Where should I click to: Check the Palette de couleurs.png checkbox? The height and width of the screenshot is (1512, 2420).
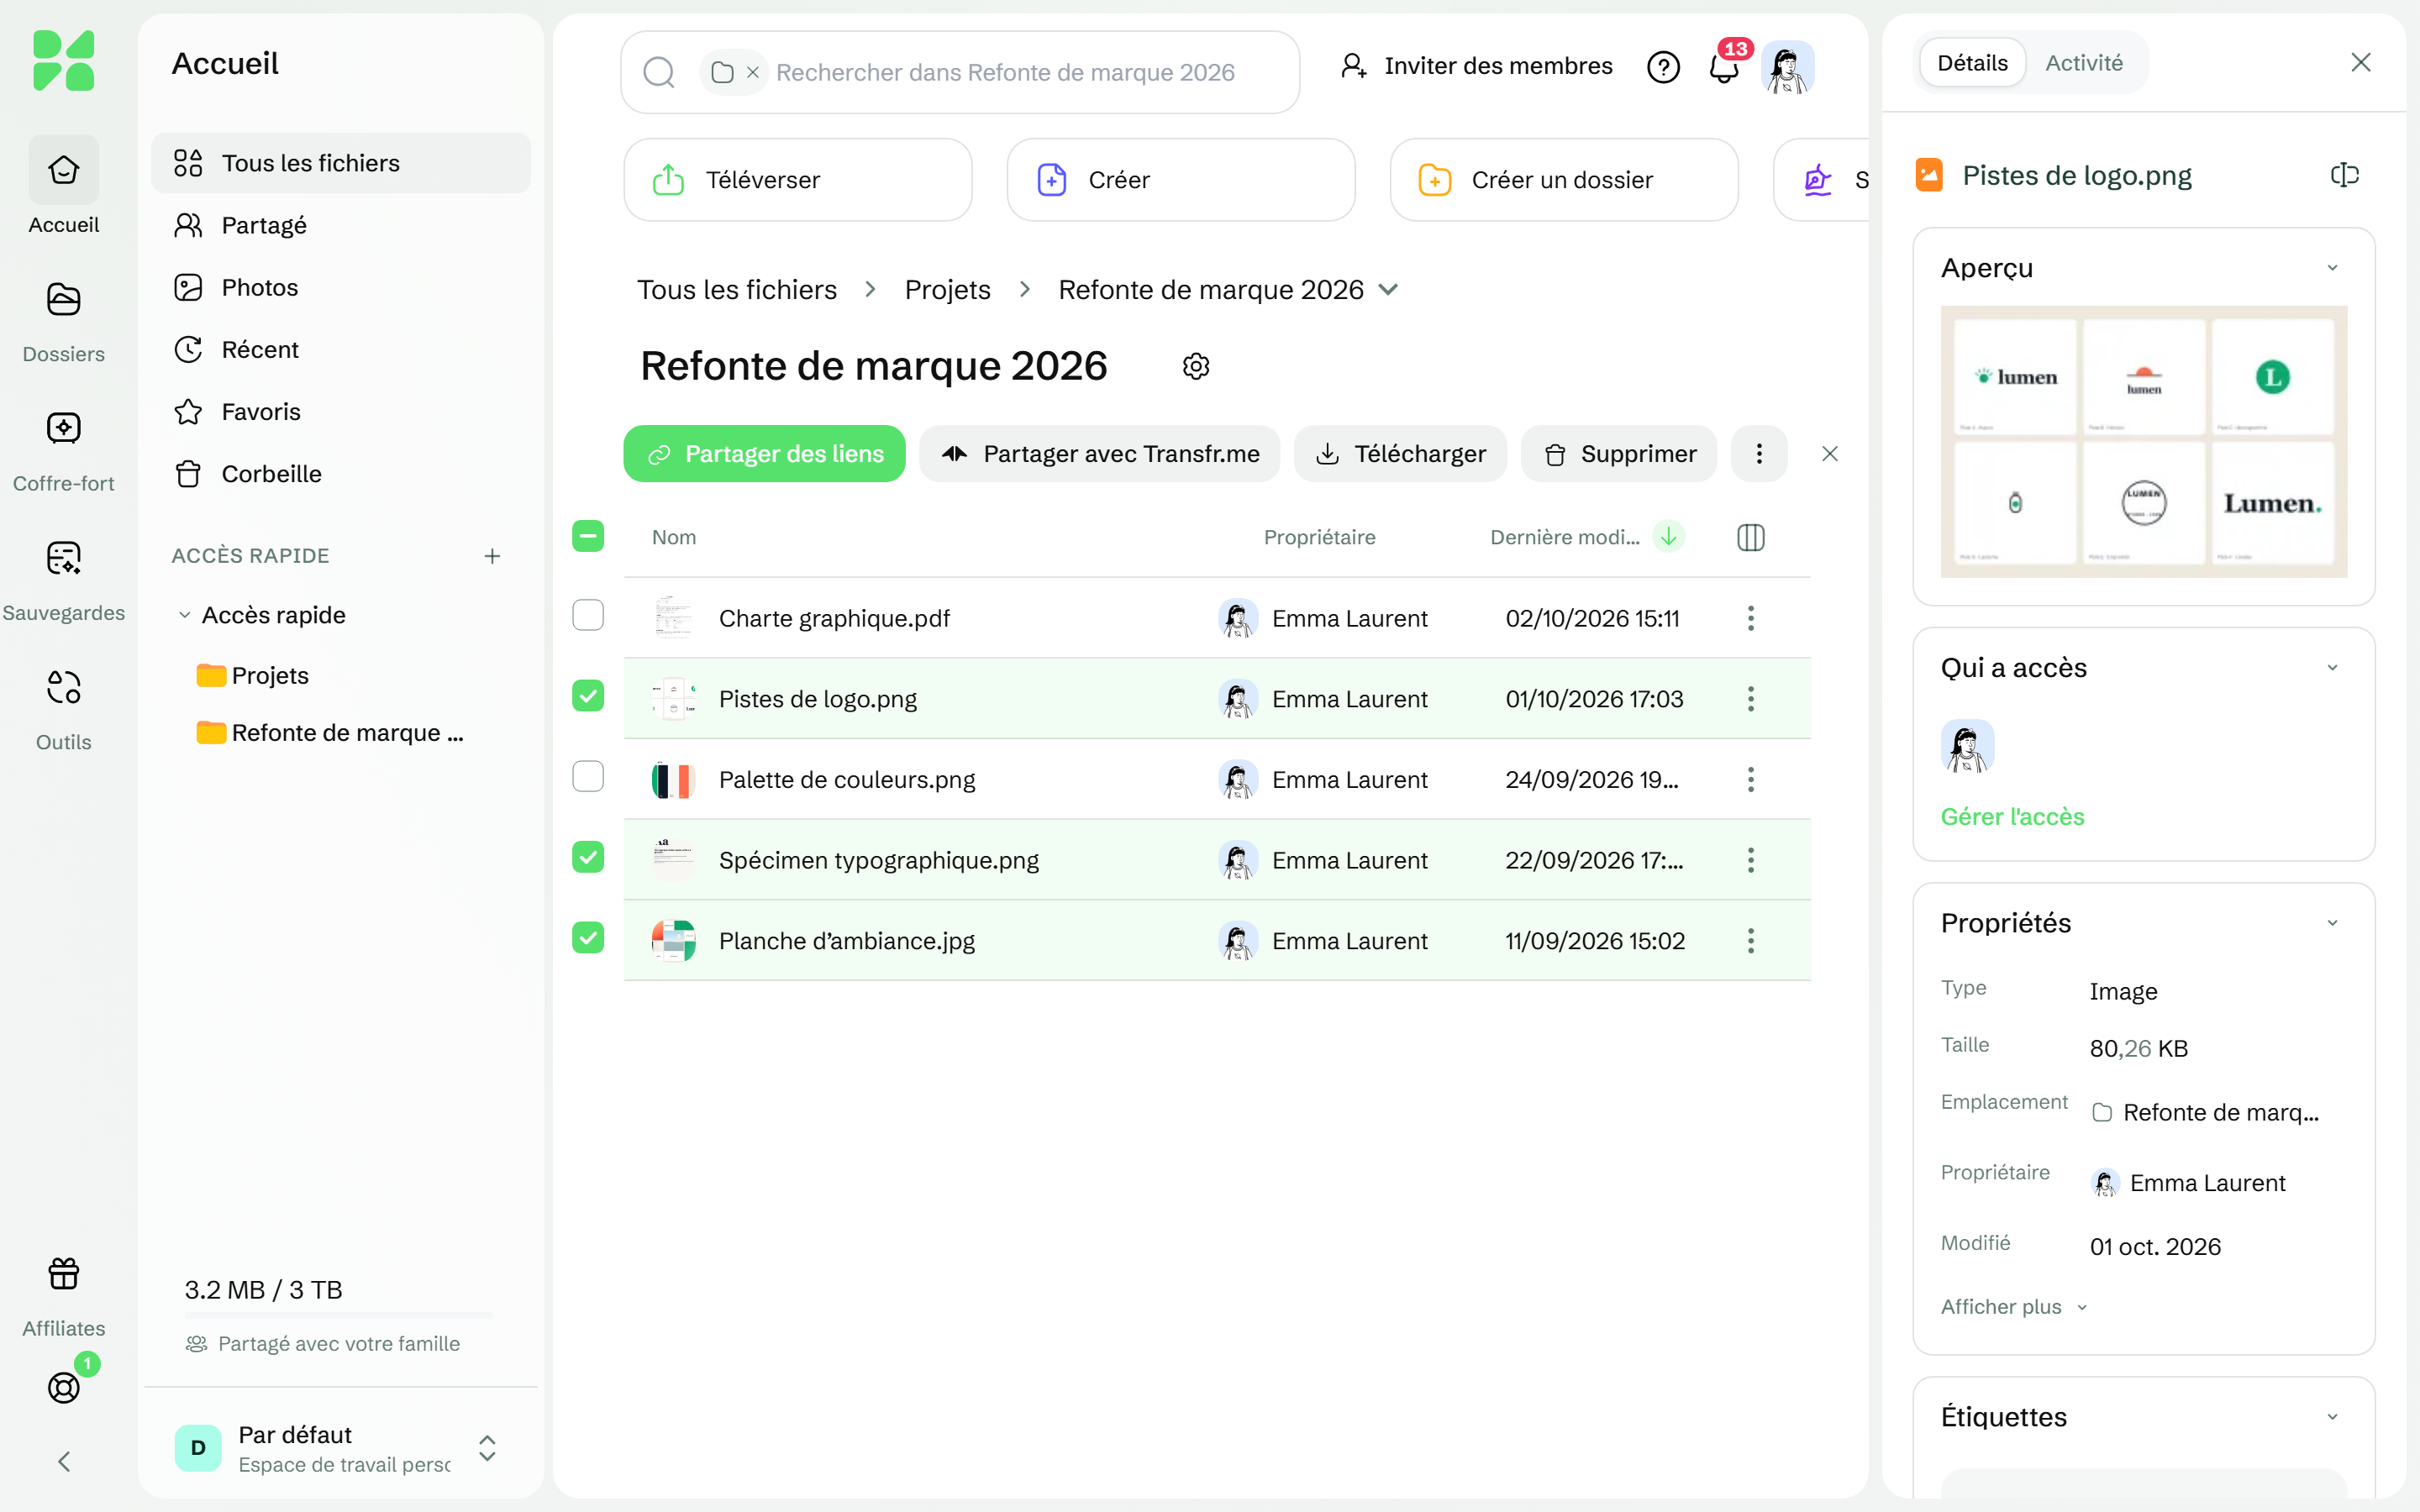[x=588, y=776]
